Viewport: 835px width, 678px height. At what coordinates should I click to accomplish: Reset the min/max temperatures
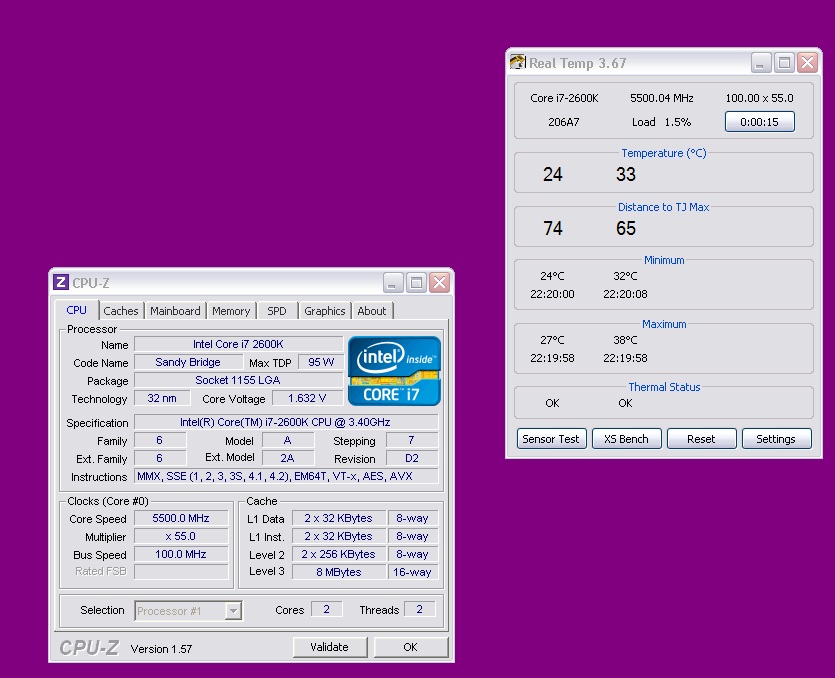pos(701,439)
